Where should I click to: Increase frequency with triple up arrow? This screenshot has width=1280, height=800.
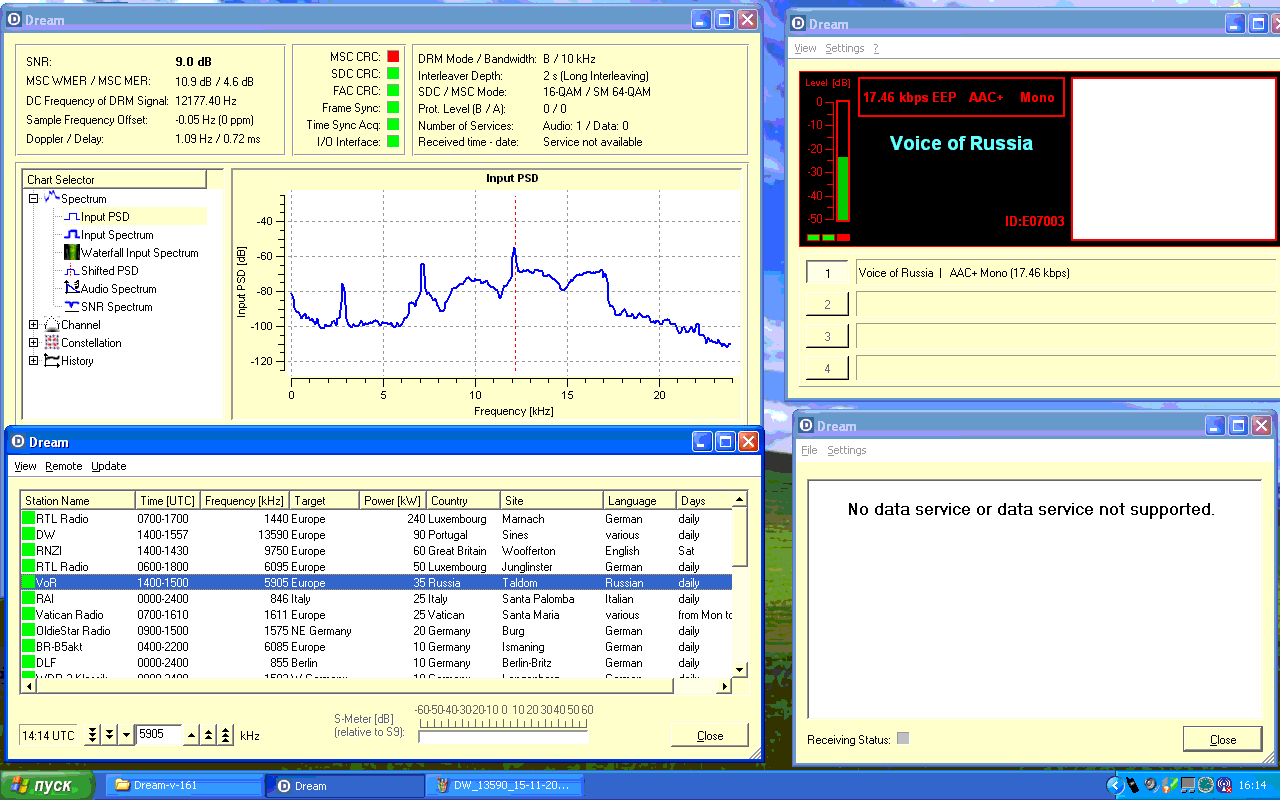point(226,735)
